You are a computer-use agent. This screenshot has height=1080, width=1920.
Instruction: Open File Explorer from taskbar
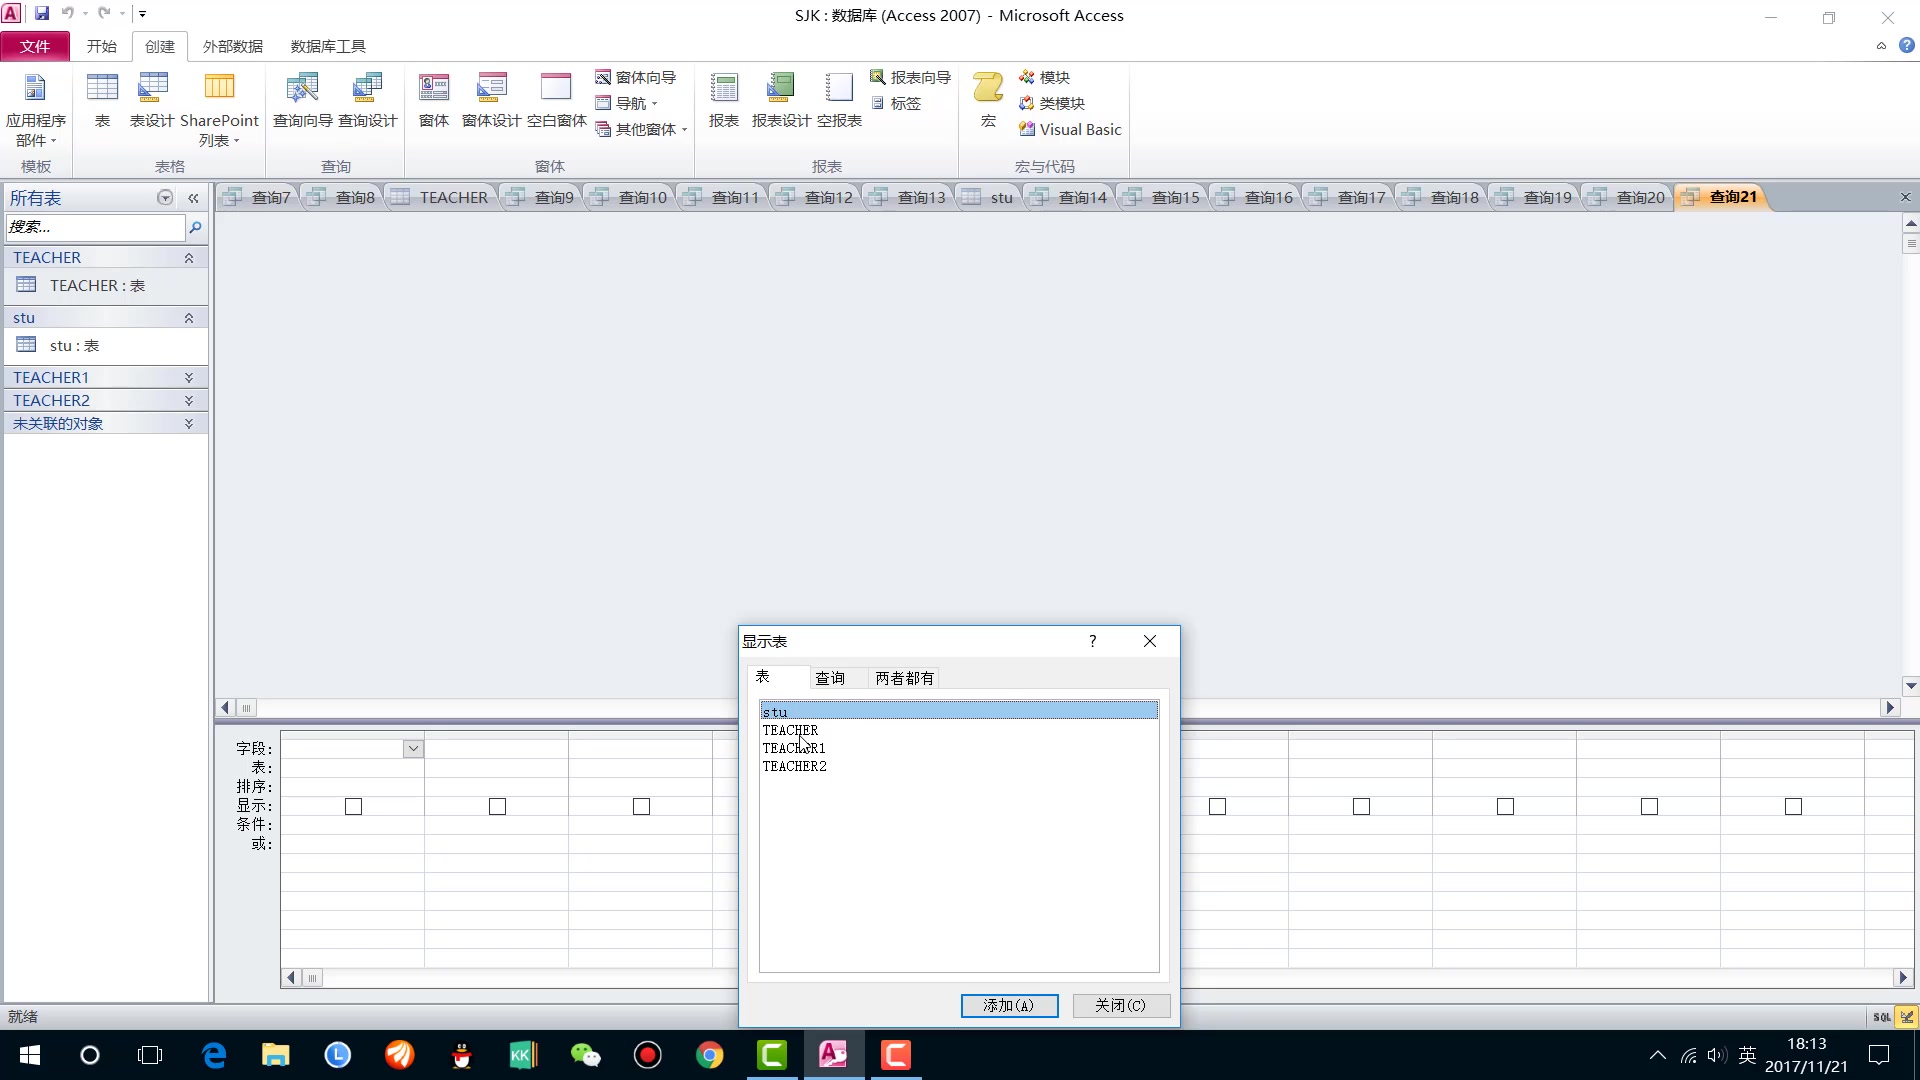(x=276, y=1055)
